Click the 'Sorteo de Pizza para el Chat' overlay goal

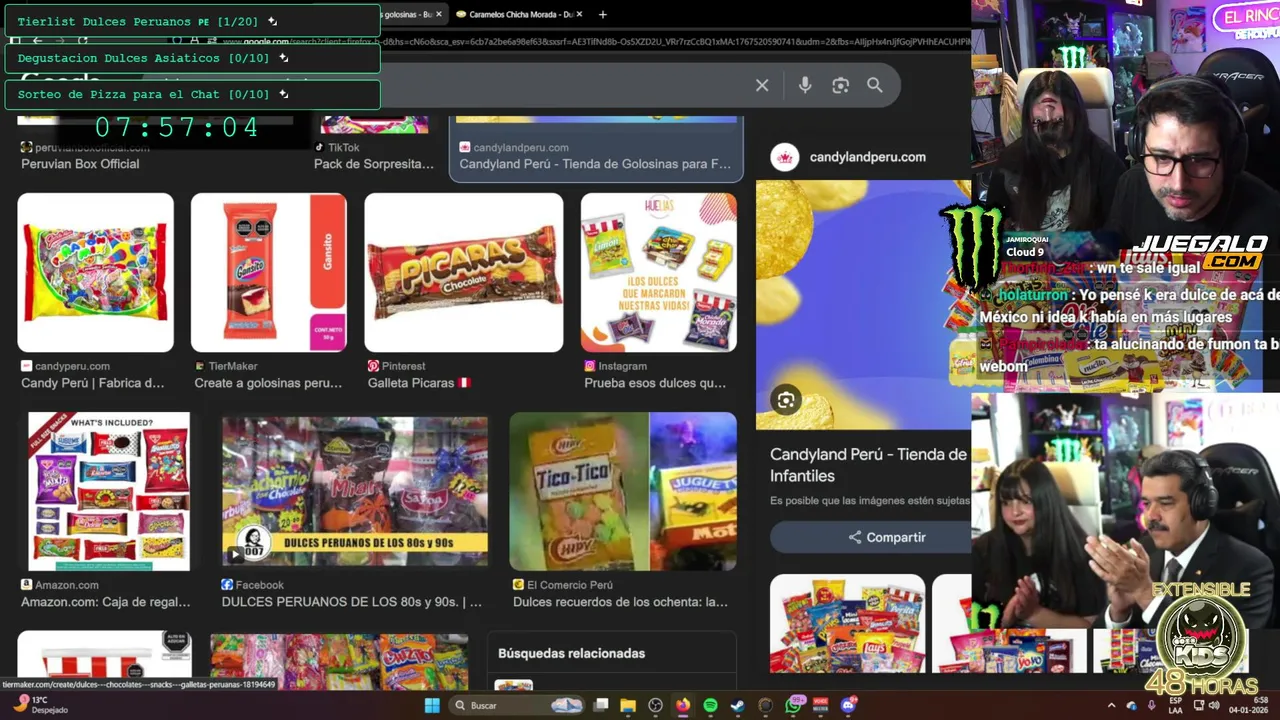pos(193,94)
